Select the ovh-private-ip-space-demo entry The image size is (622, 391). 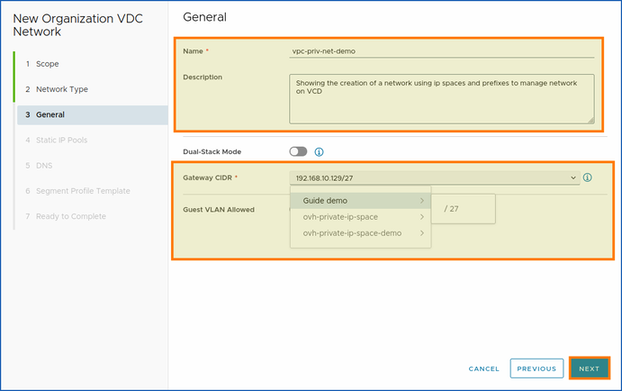coord(360,233)
